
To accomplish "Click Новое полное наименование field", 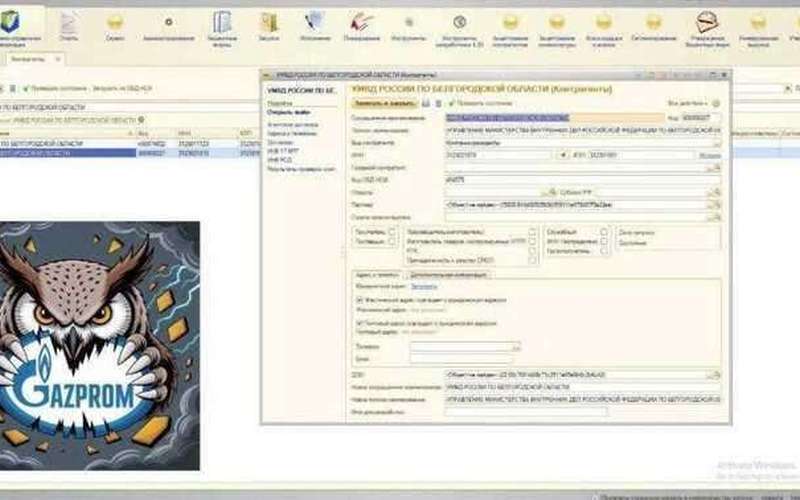I will (583, 399).
